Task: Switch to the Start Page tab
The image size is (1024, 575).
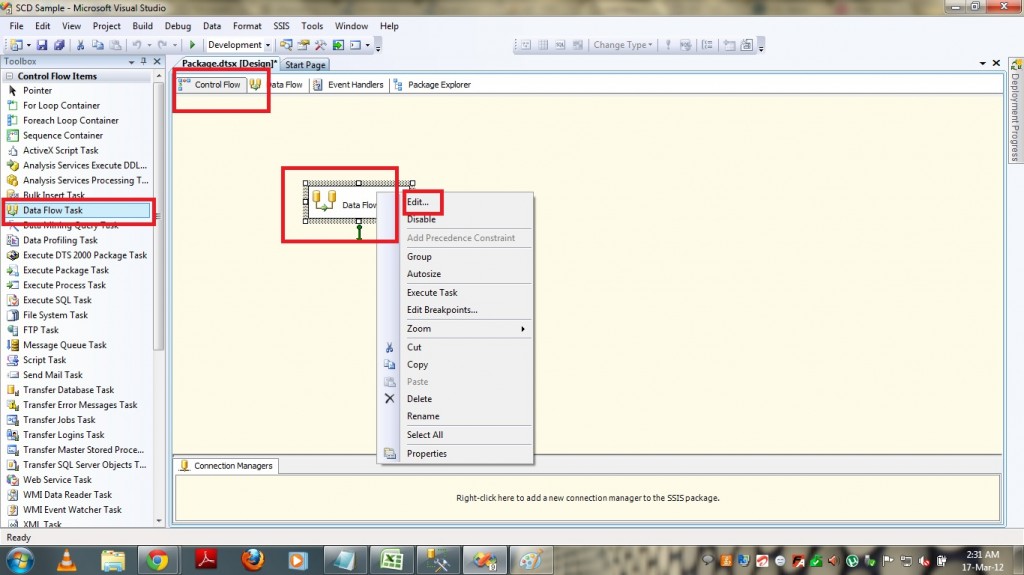Action: (x=305, y=65)
